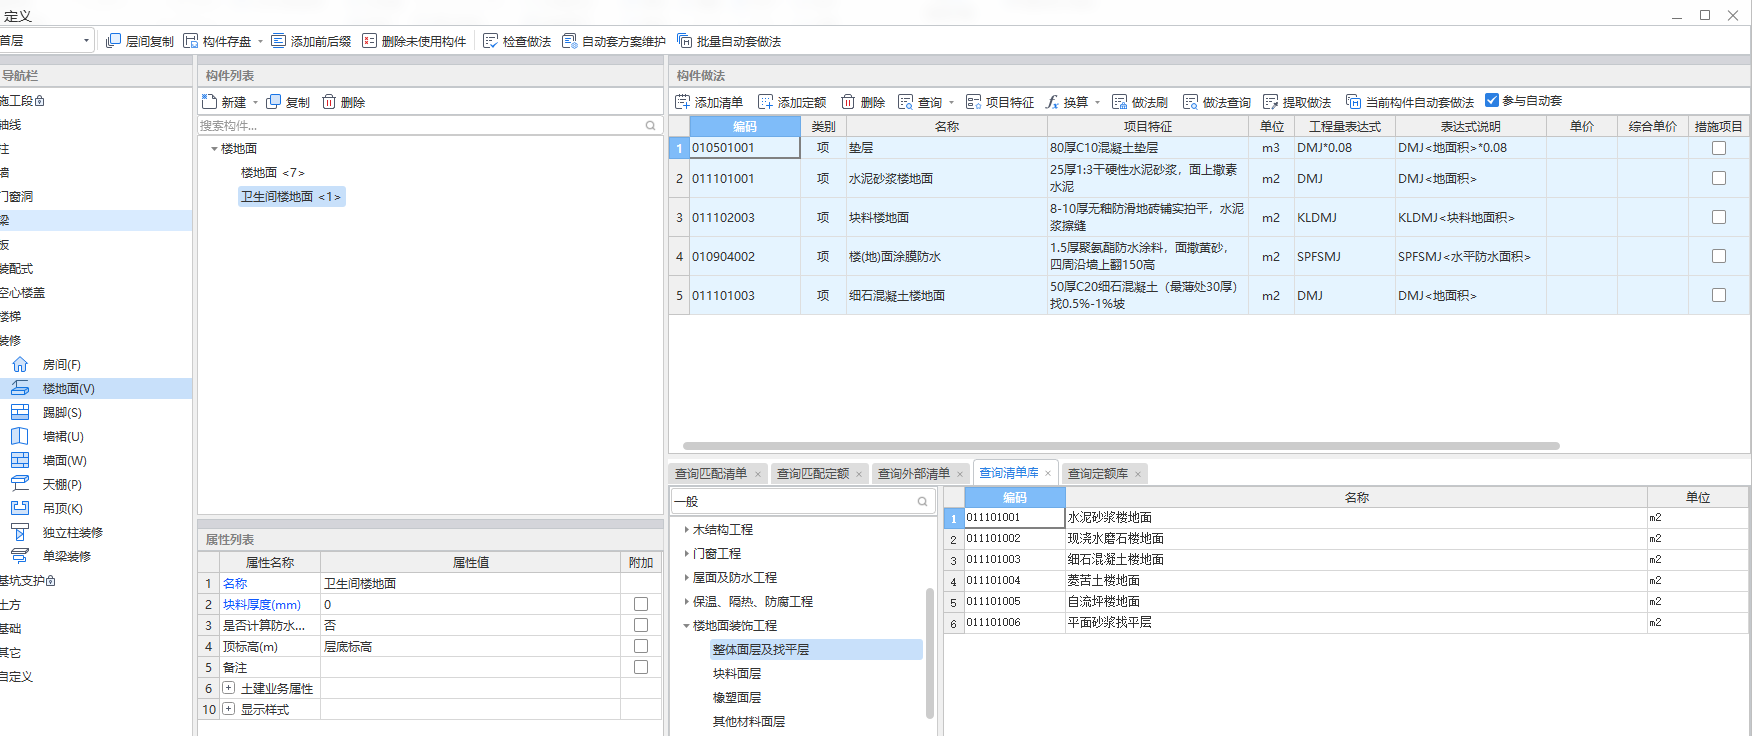Select 楼地面 <7> component
This screenshot has width=1752, height=736.
(272, 173)
